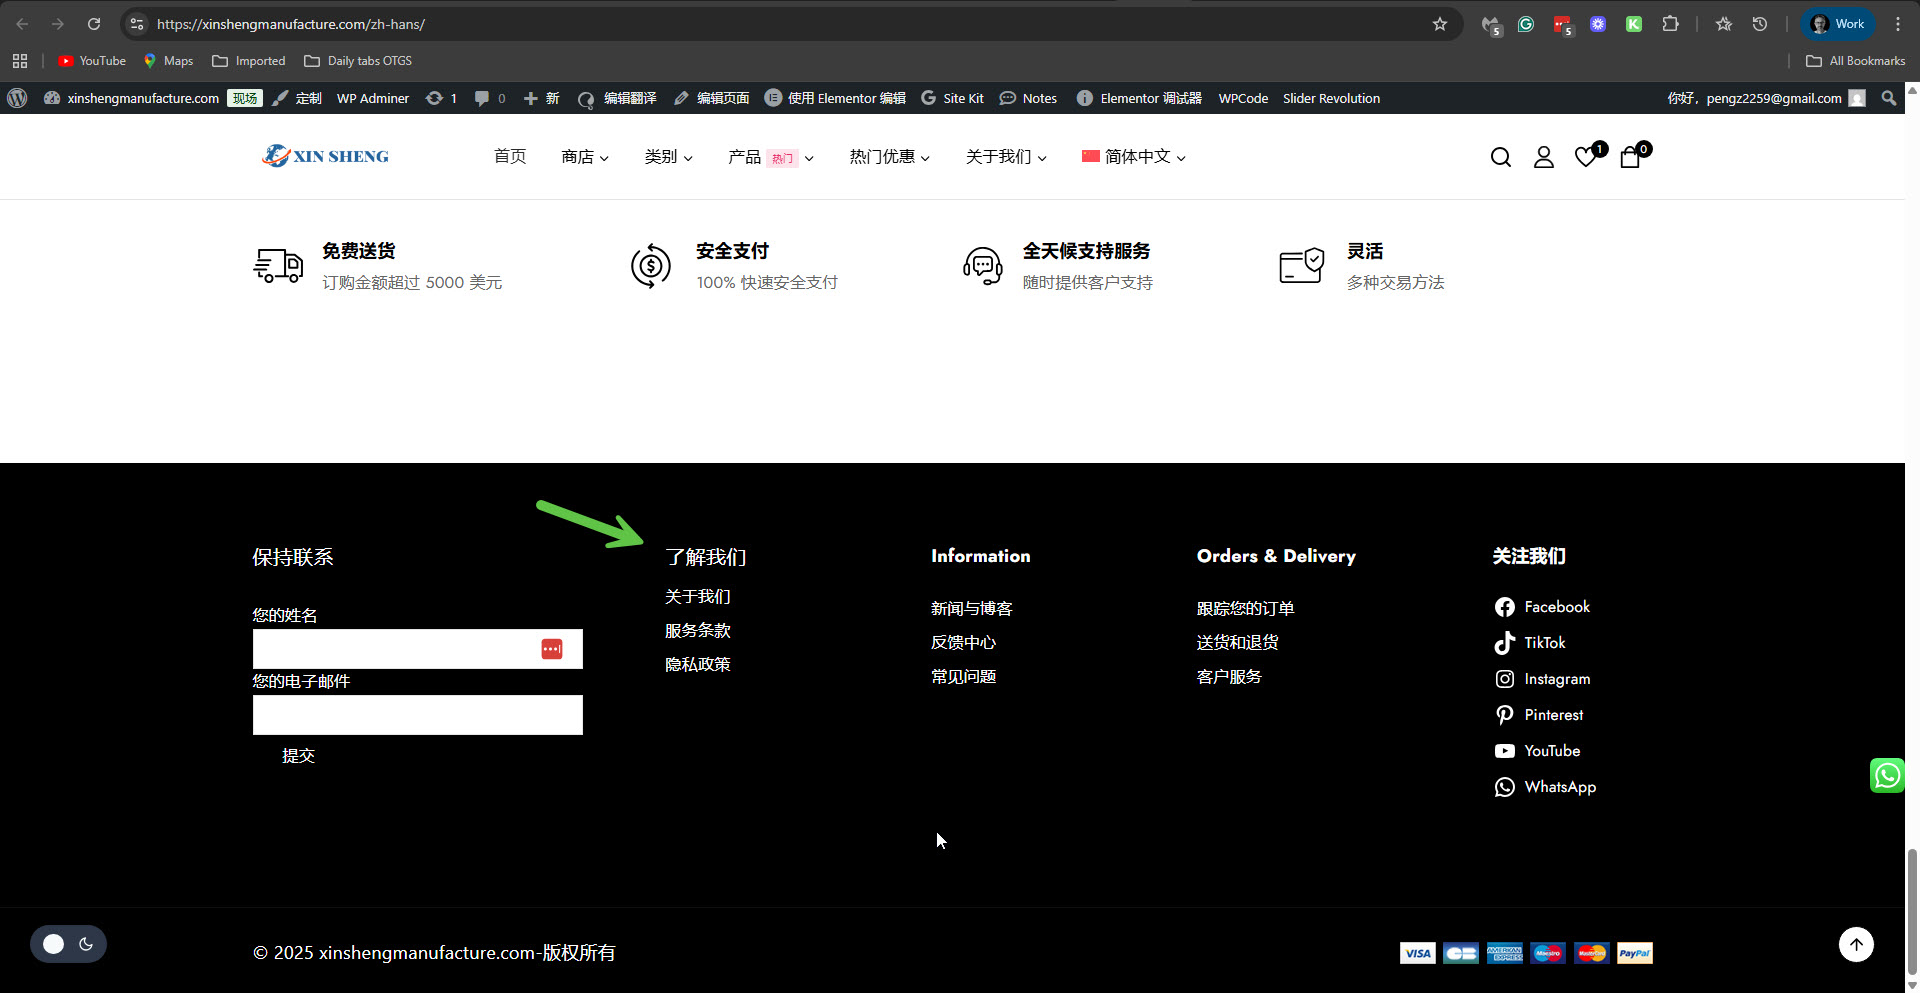This screenshot has height=993, width=1920.
Task: Click the browser address bar URL
Action: 291,24
